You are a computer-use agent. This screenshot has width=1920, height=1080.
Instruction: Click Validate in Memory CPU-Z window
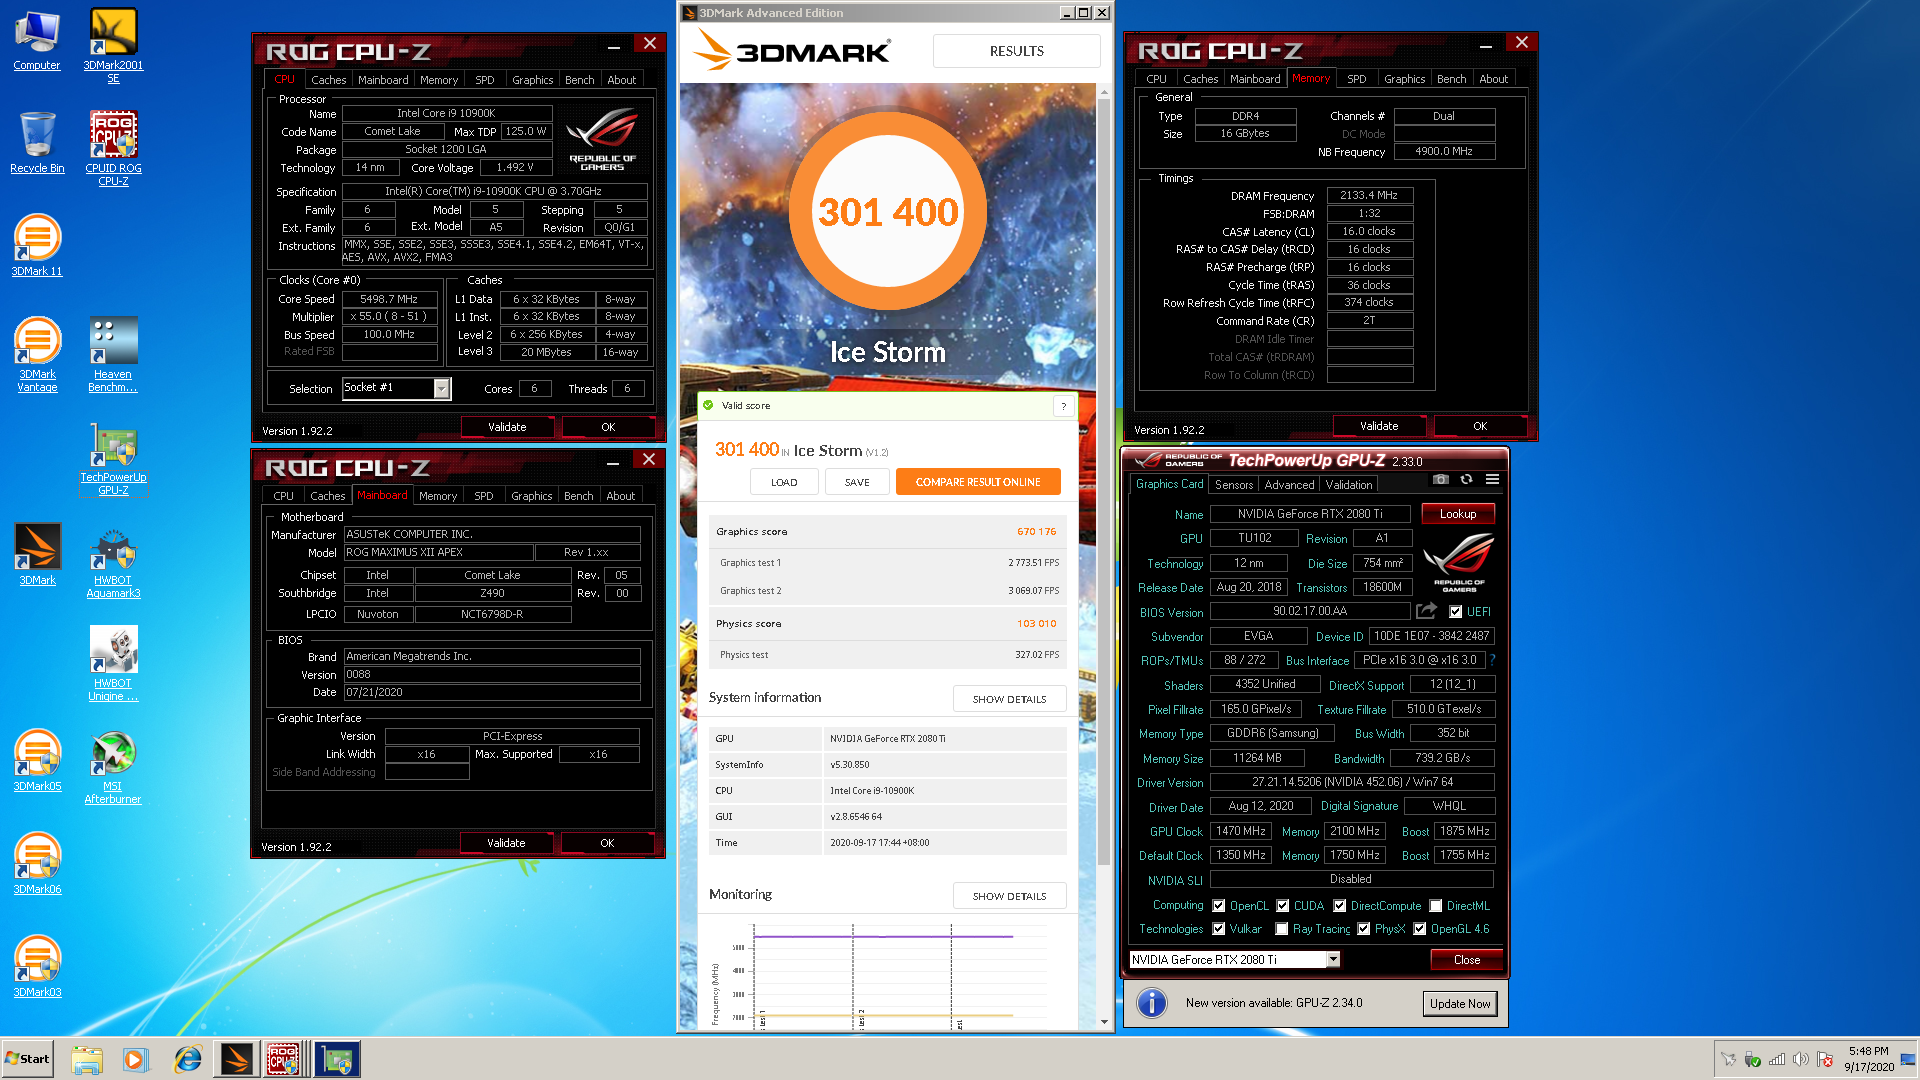tap(1379, 426)
